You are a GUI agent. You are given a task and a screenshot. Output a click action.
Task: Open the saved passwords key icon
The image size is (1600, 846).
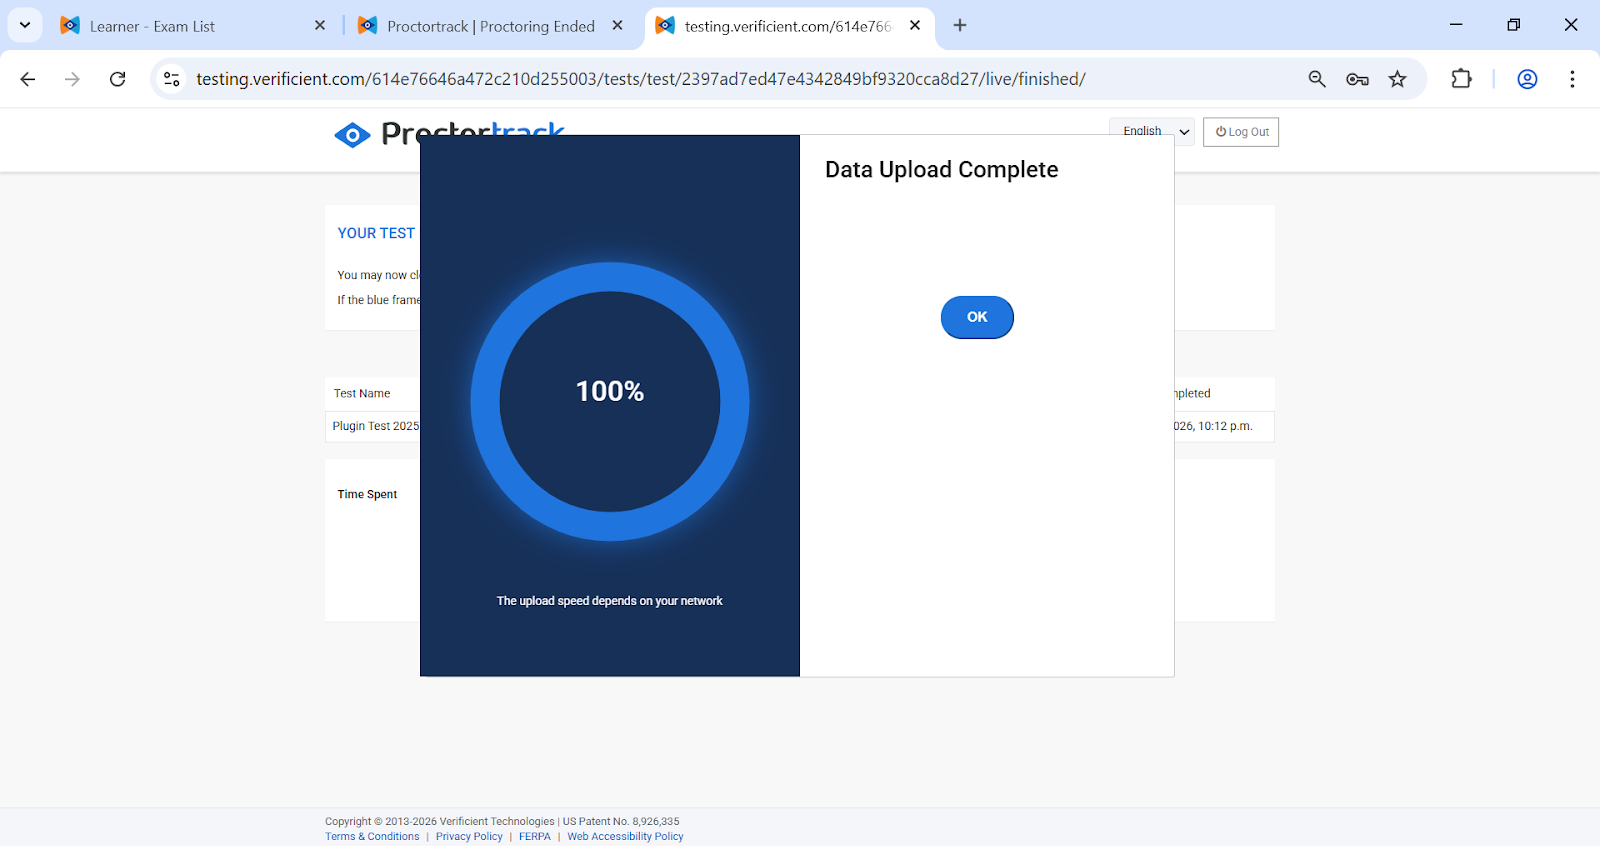point(1357,79)
